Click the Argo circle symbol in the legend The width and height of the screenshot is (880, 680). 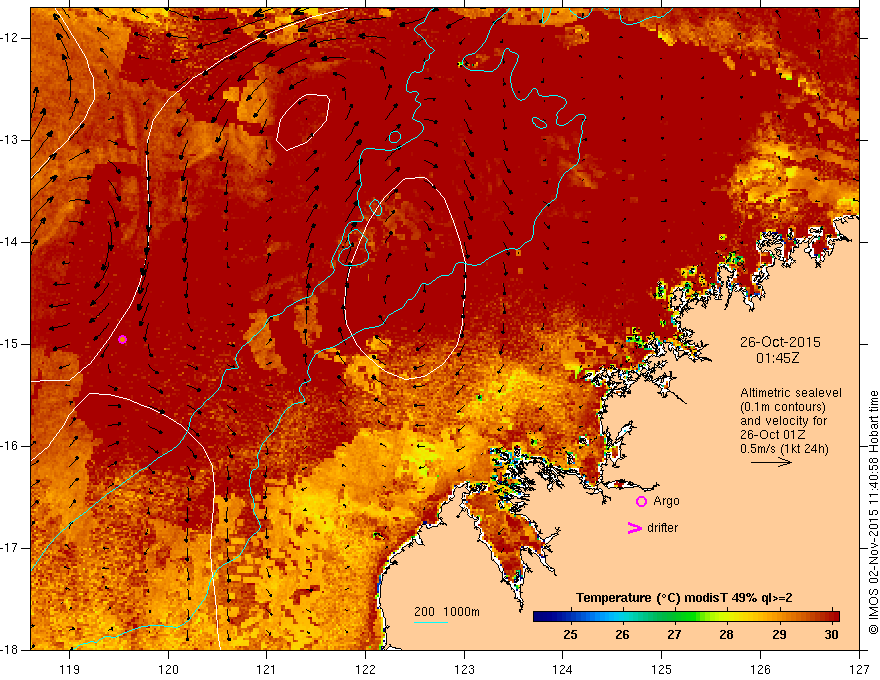point(641,502)
